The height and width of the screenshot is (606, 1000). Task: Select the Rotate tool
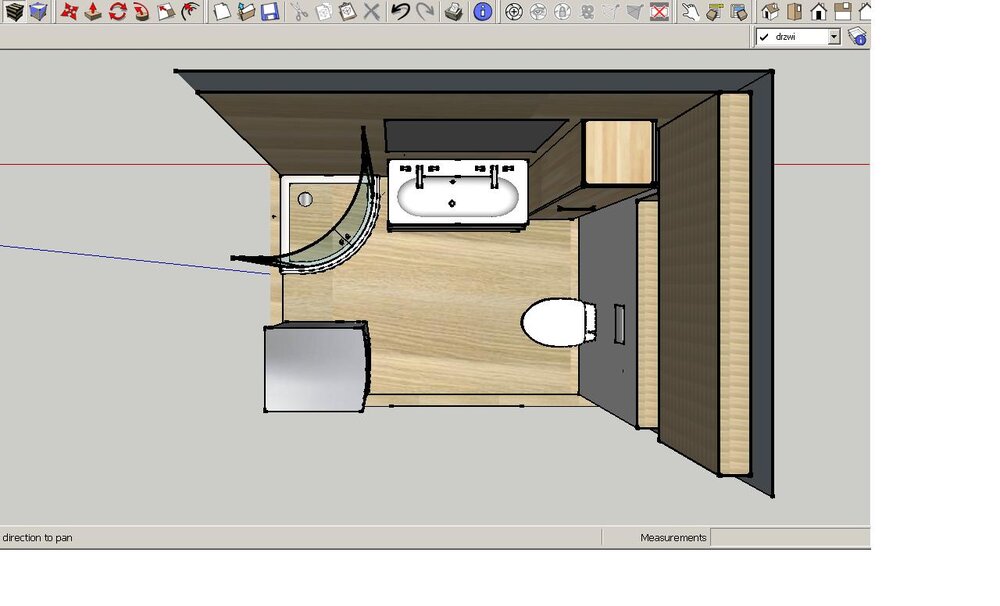pos(117,12)
